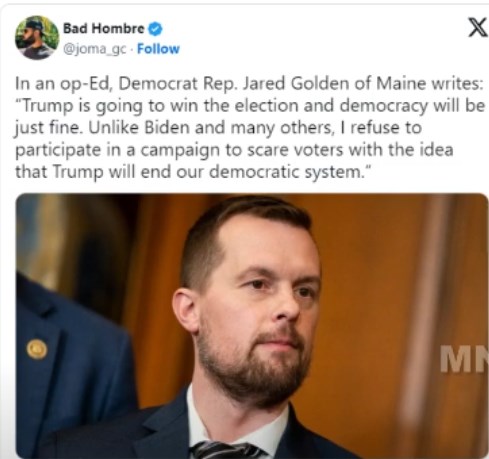Open the Bad Hombre profile avatar

pos(37,38)
